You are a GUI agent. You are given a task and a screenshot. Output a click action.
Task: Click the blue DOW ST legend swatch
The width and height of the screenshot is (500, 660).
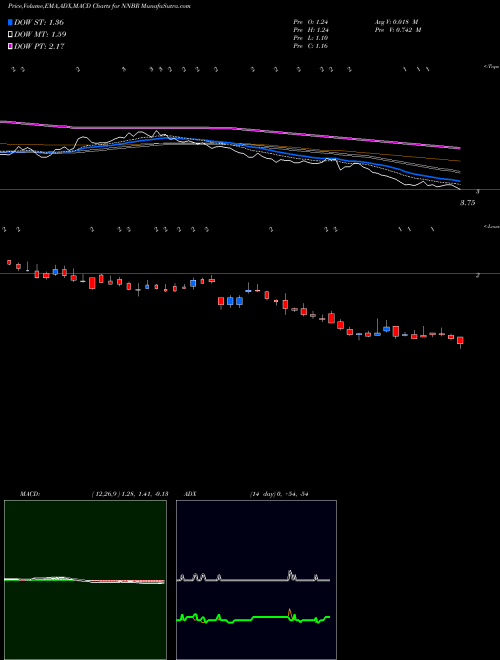click(11, 22)
